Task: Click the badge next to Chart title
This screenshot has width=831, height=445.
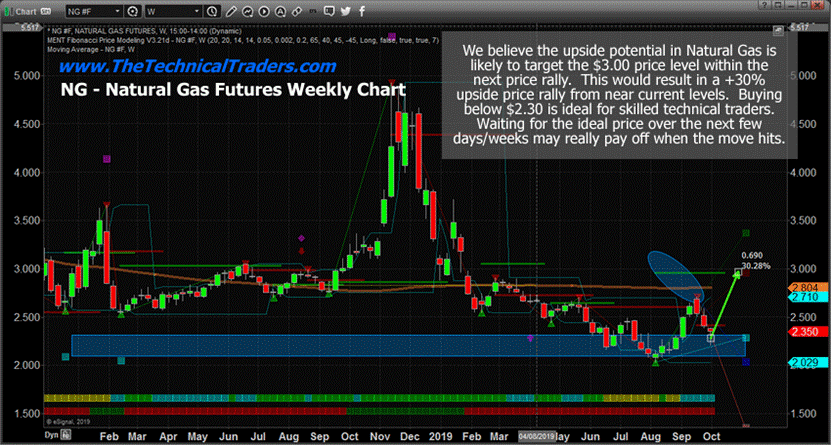Action: click(x=46, y=10)
